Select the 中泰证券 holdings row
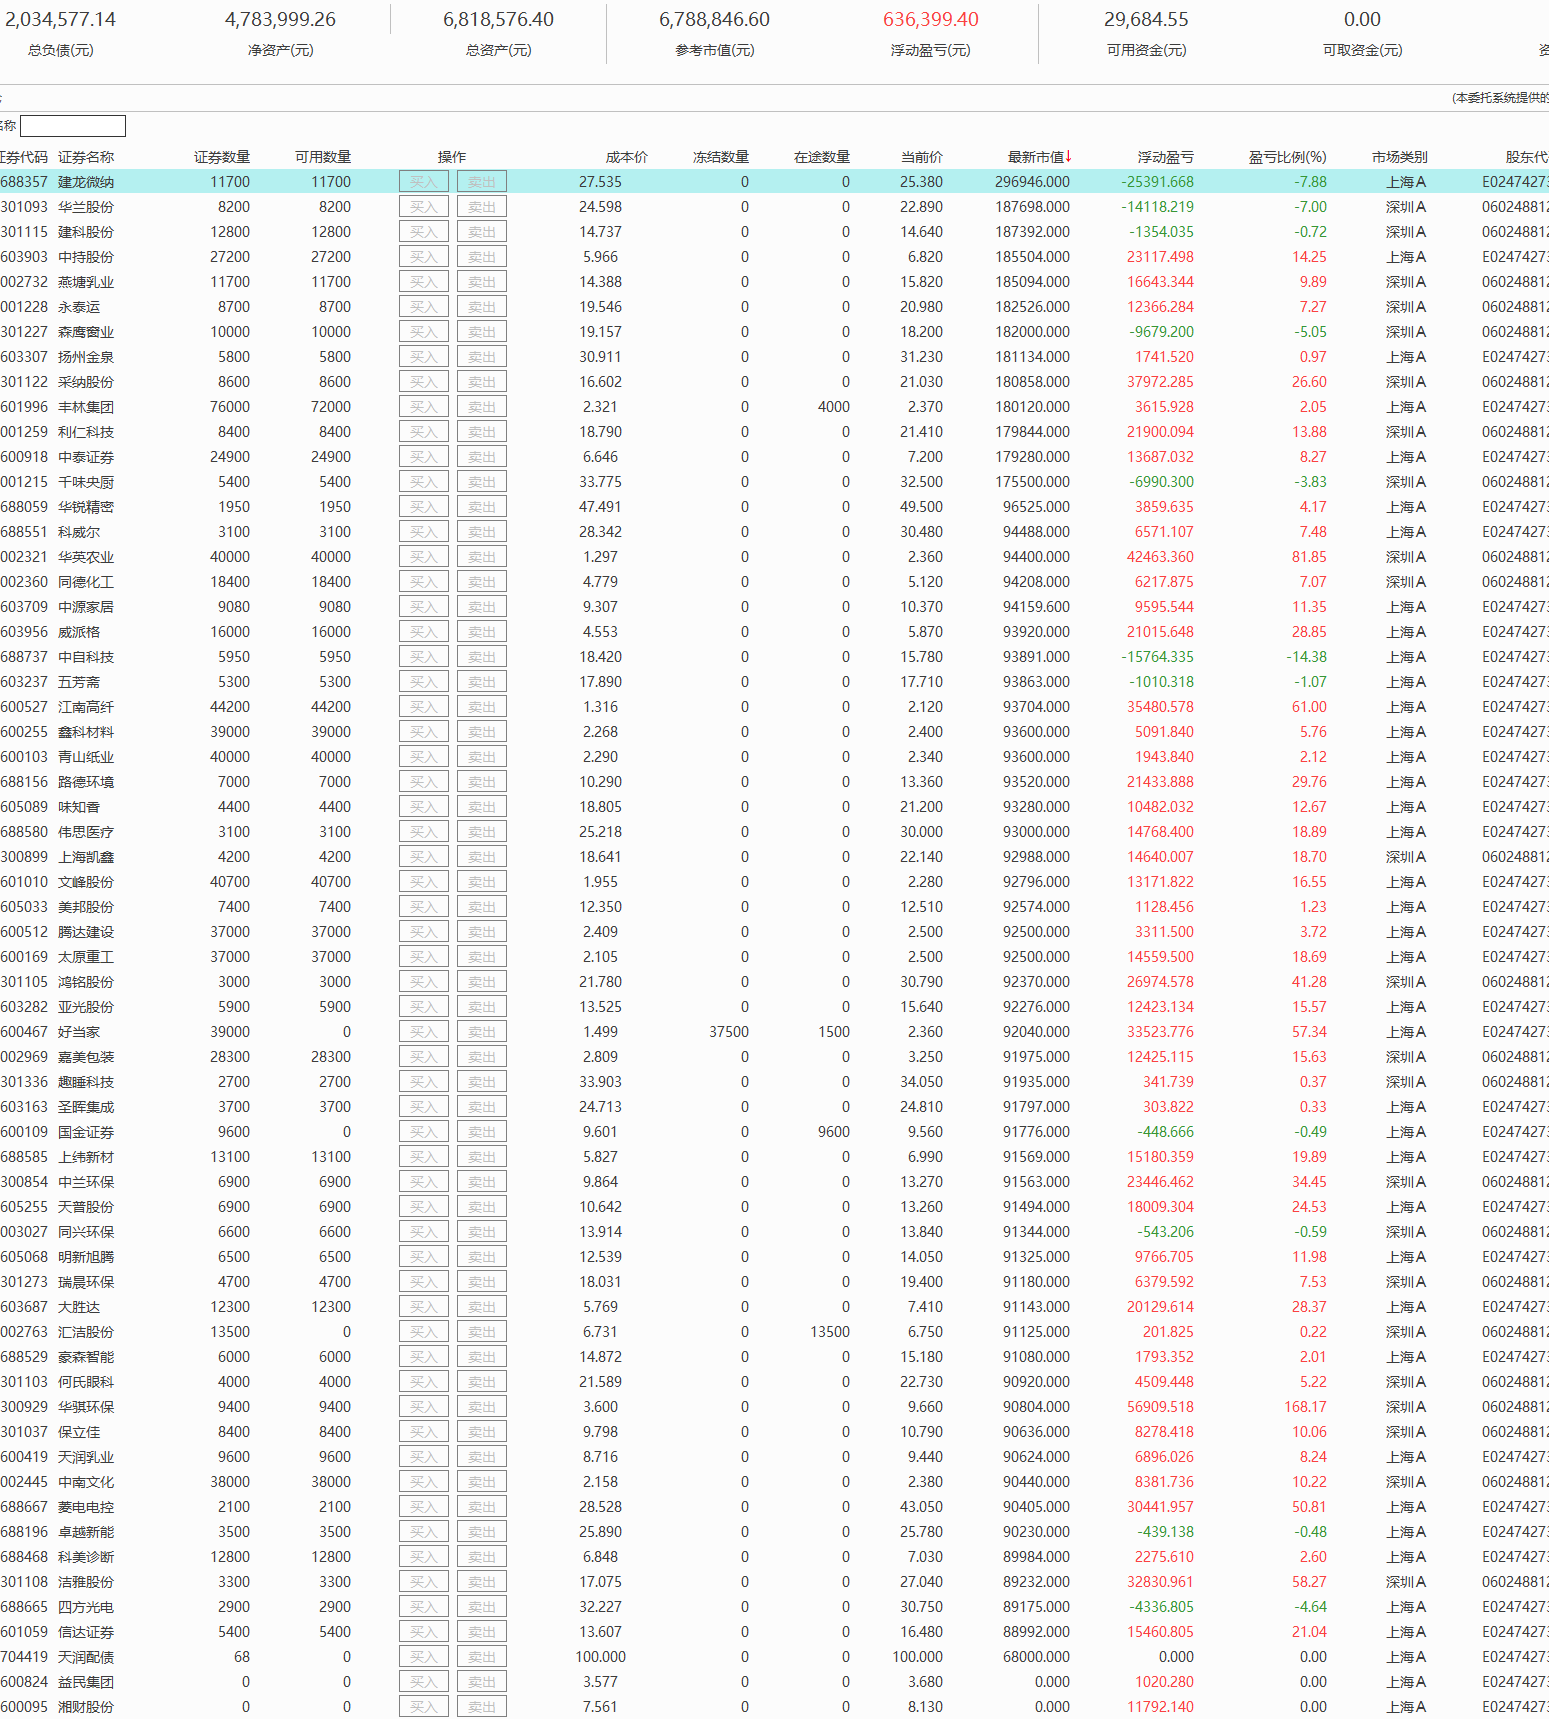Screen dimensions: 1549x1719 86,457
